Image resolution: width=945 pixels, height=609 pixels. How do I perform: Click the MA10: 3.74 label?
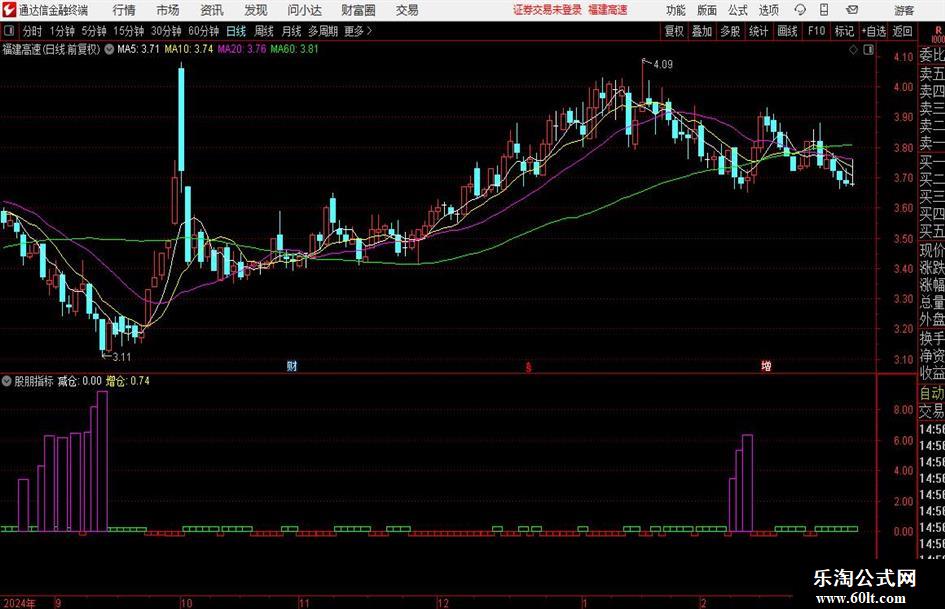pyautogui.click(x=189, y=49)
